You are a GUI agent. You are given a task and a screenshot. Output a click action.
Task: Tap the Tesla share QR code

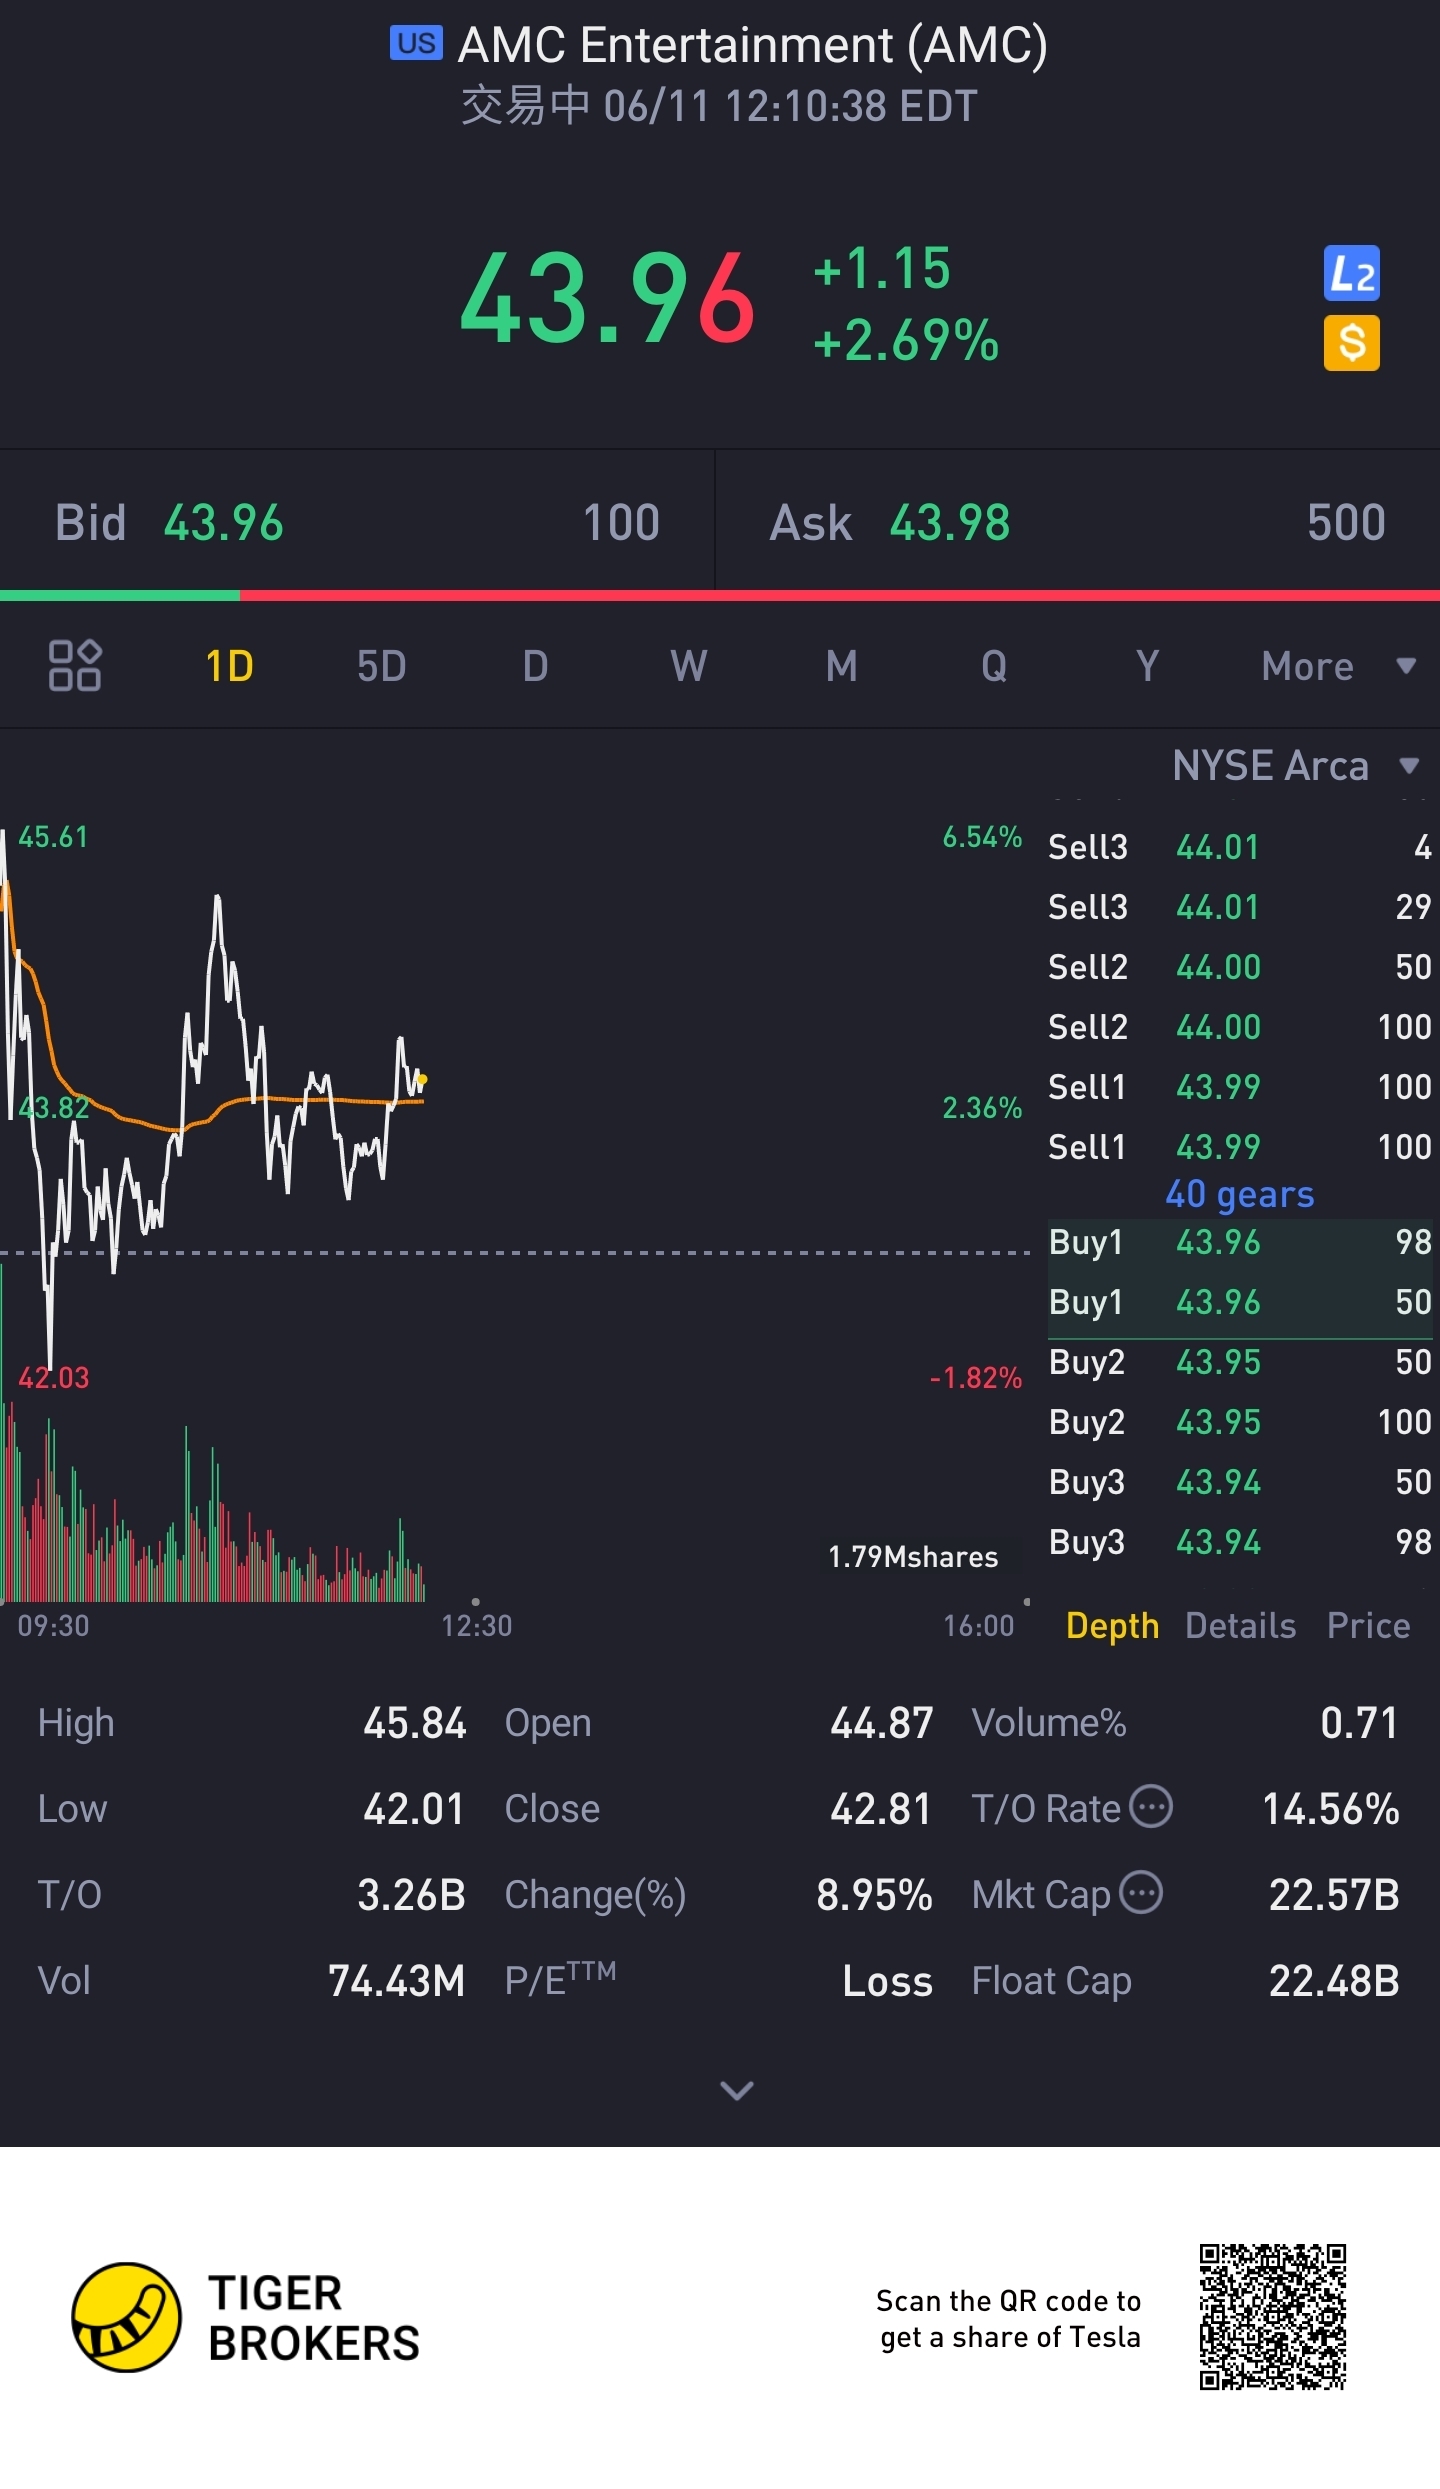pos(1273,2317)
